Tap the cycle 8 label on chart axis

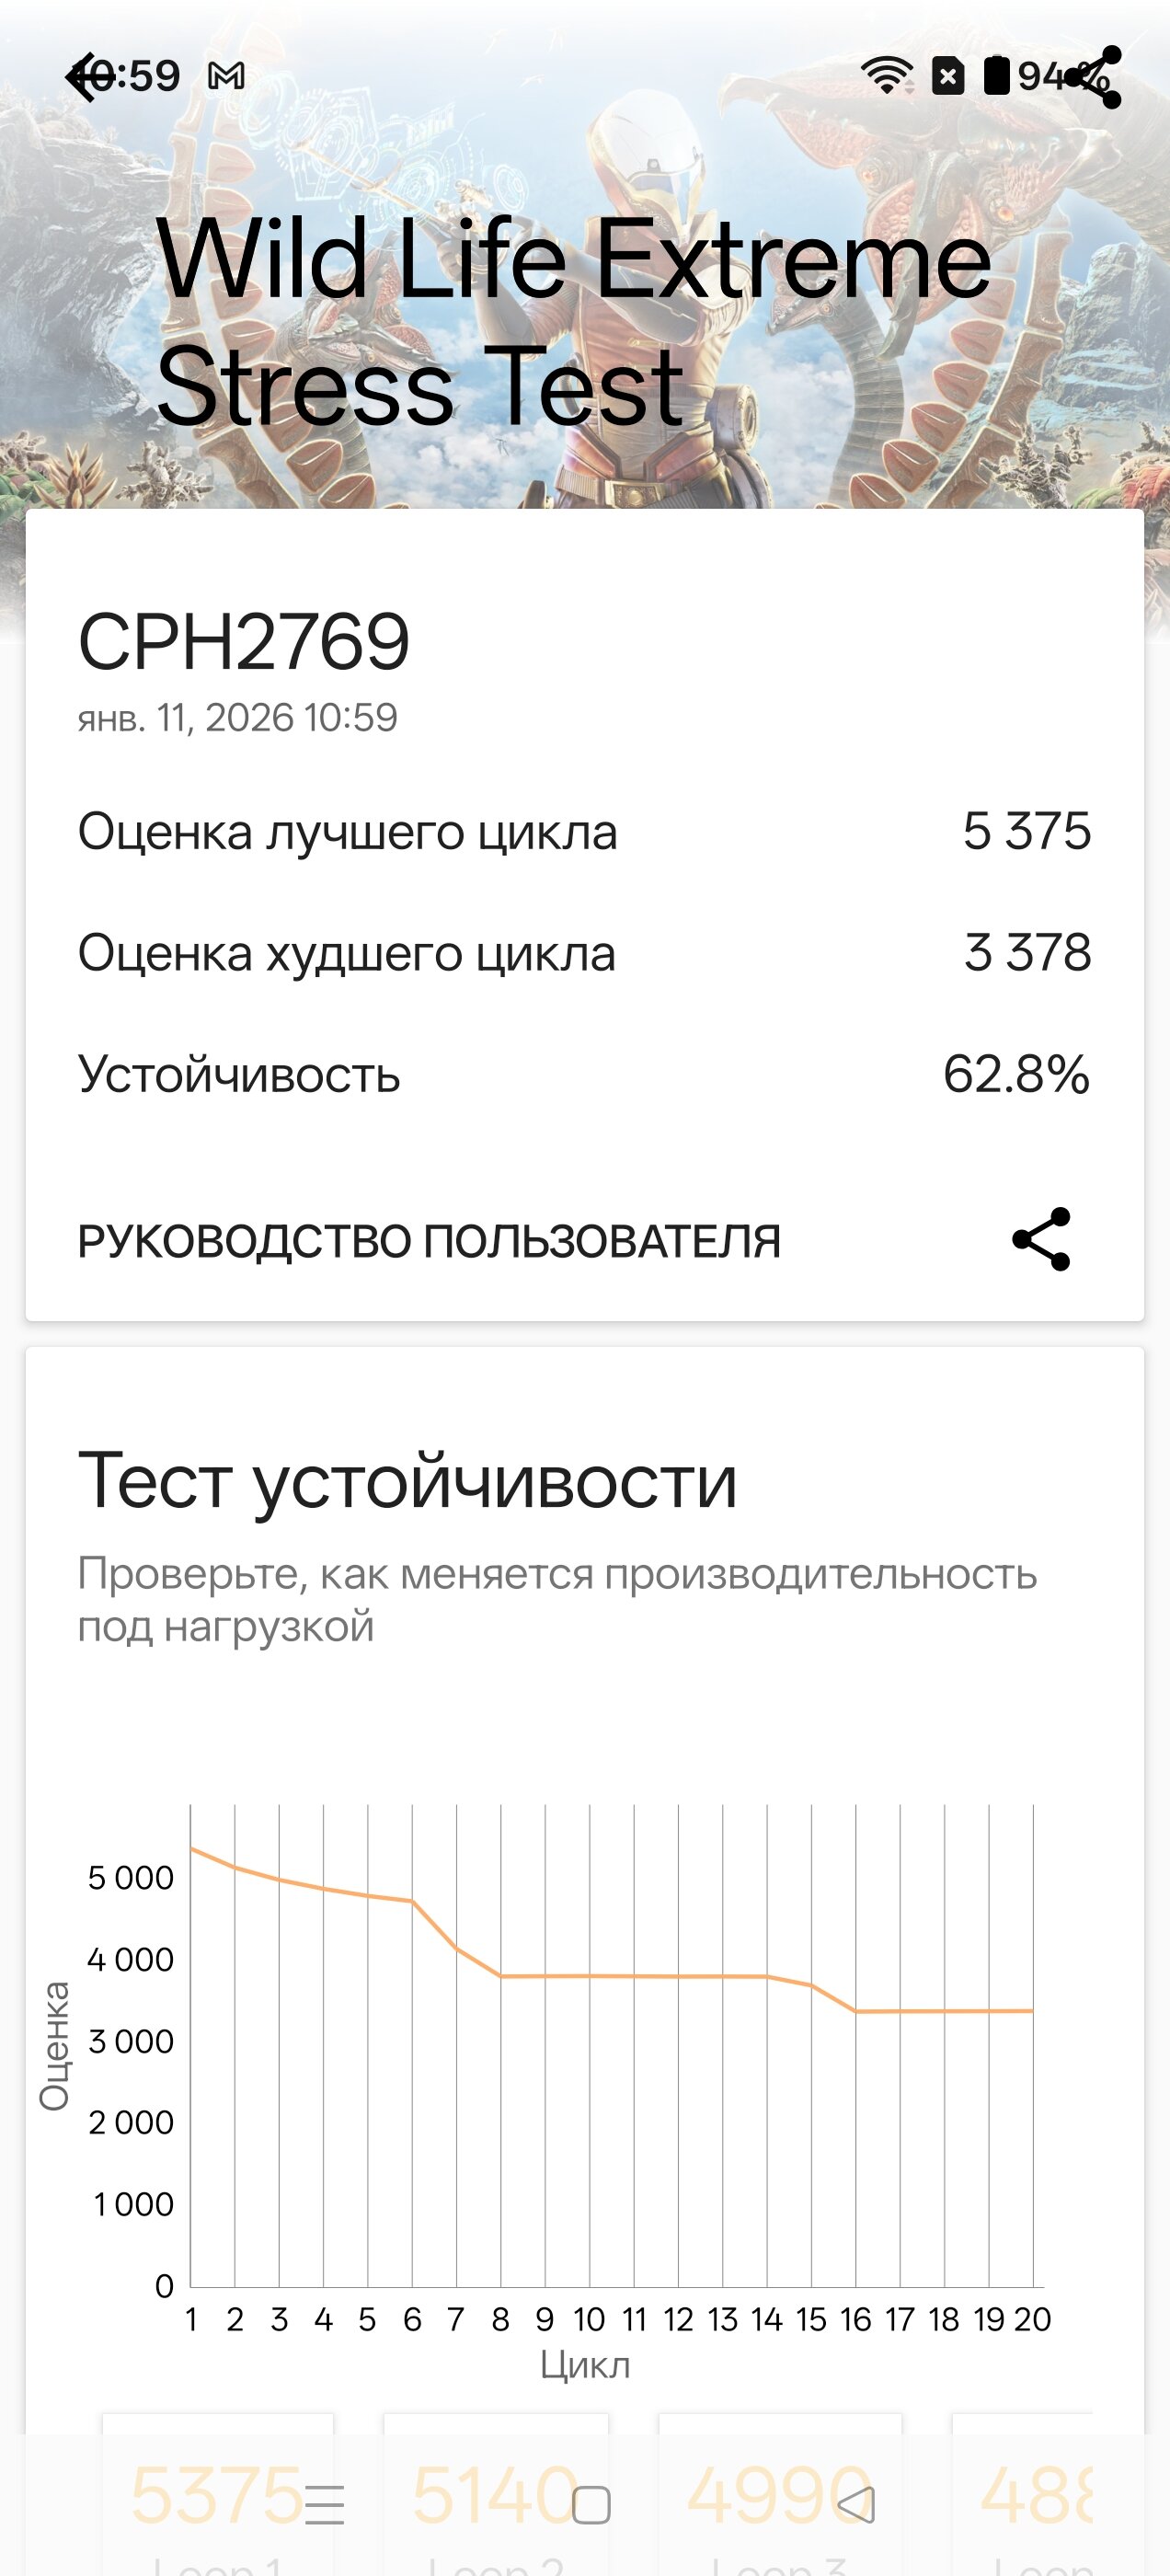click(500, 2319)
